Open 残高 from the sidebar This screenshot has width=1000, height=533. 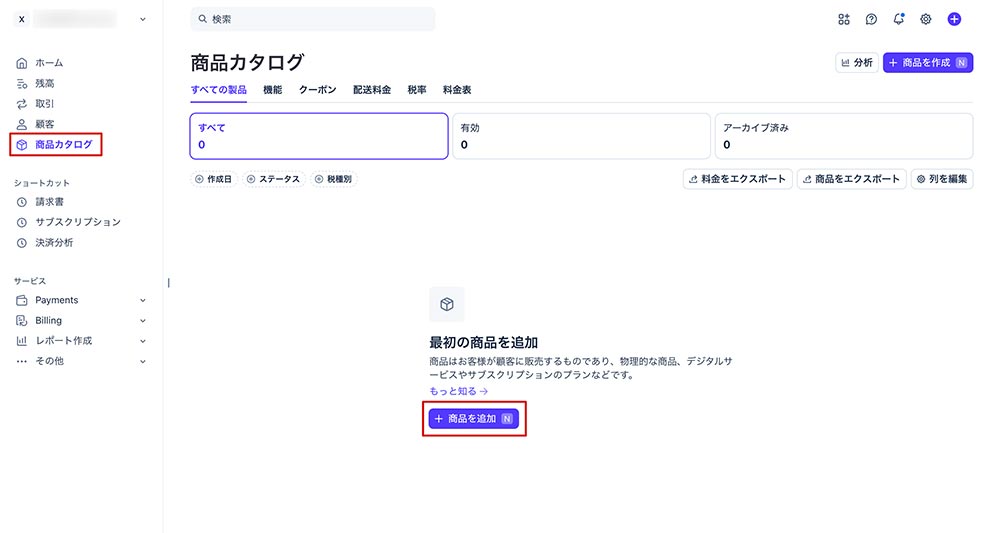click(x=44, y=83)
